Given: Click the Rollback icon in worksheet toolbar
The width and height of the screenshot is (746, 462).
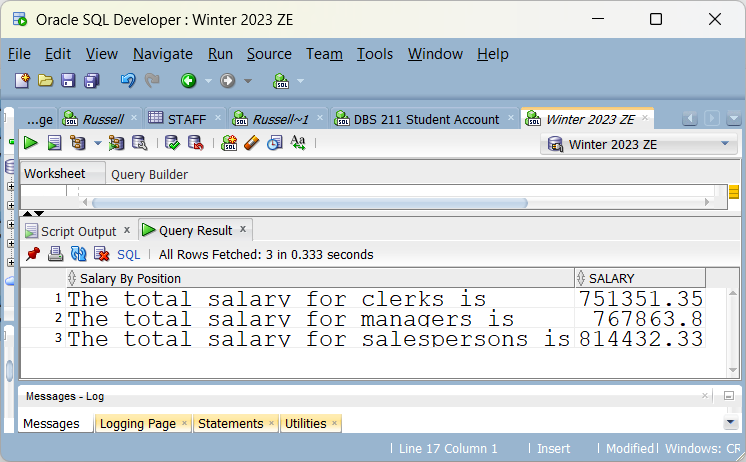Looking at the screenshot, I should pyautogui.click(x=195, y=144).
